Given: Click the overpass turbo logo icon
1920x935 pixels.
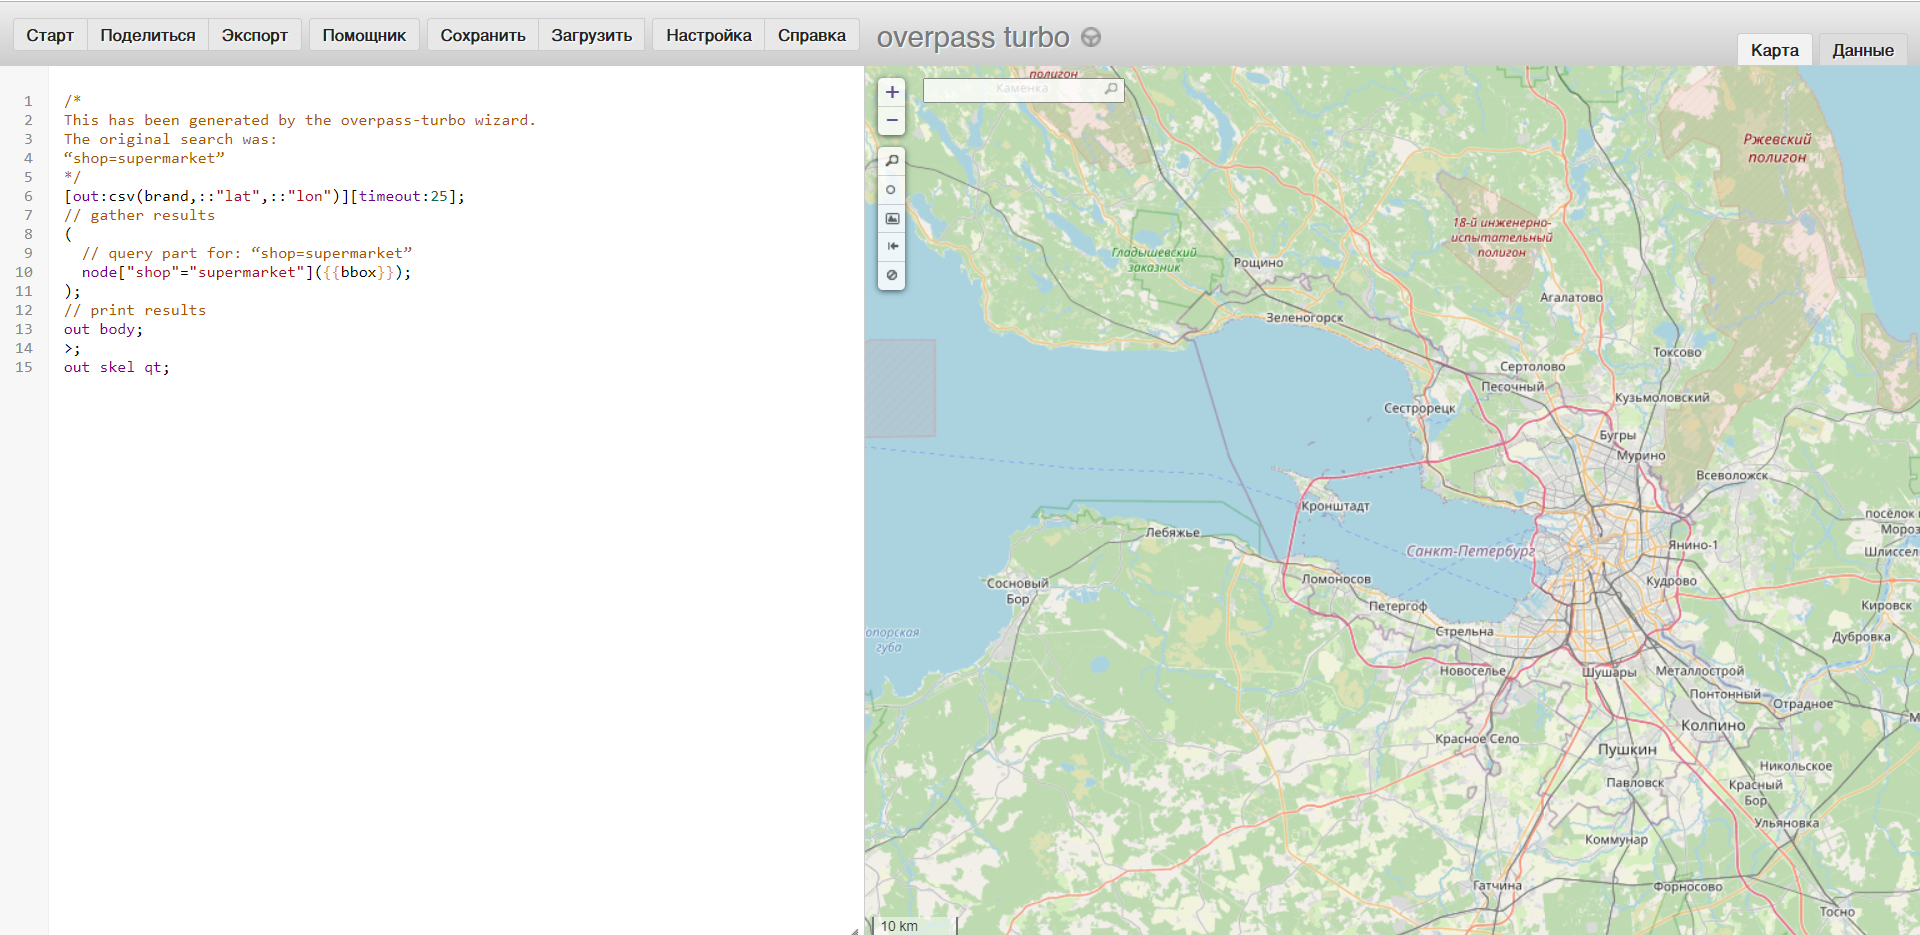Looking at the screenshot, I should [x=1091, y=37].
